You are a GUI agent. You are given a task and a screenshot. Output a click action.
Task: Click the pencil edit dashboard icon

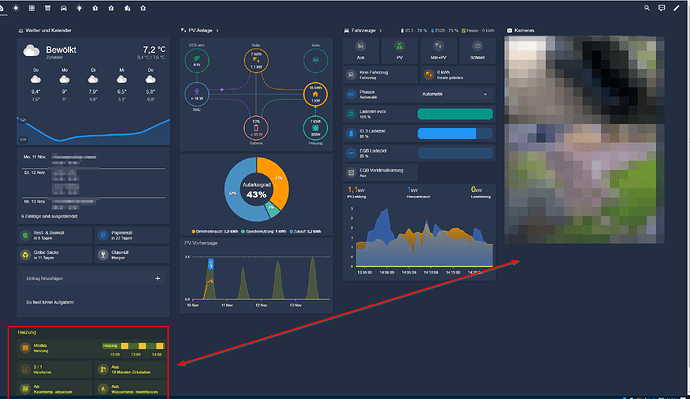click(x=676, y=8)
